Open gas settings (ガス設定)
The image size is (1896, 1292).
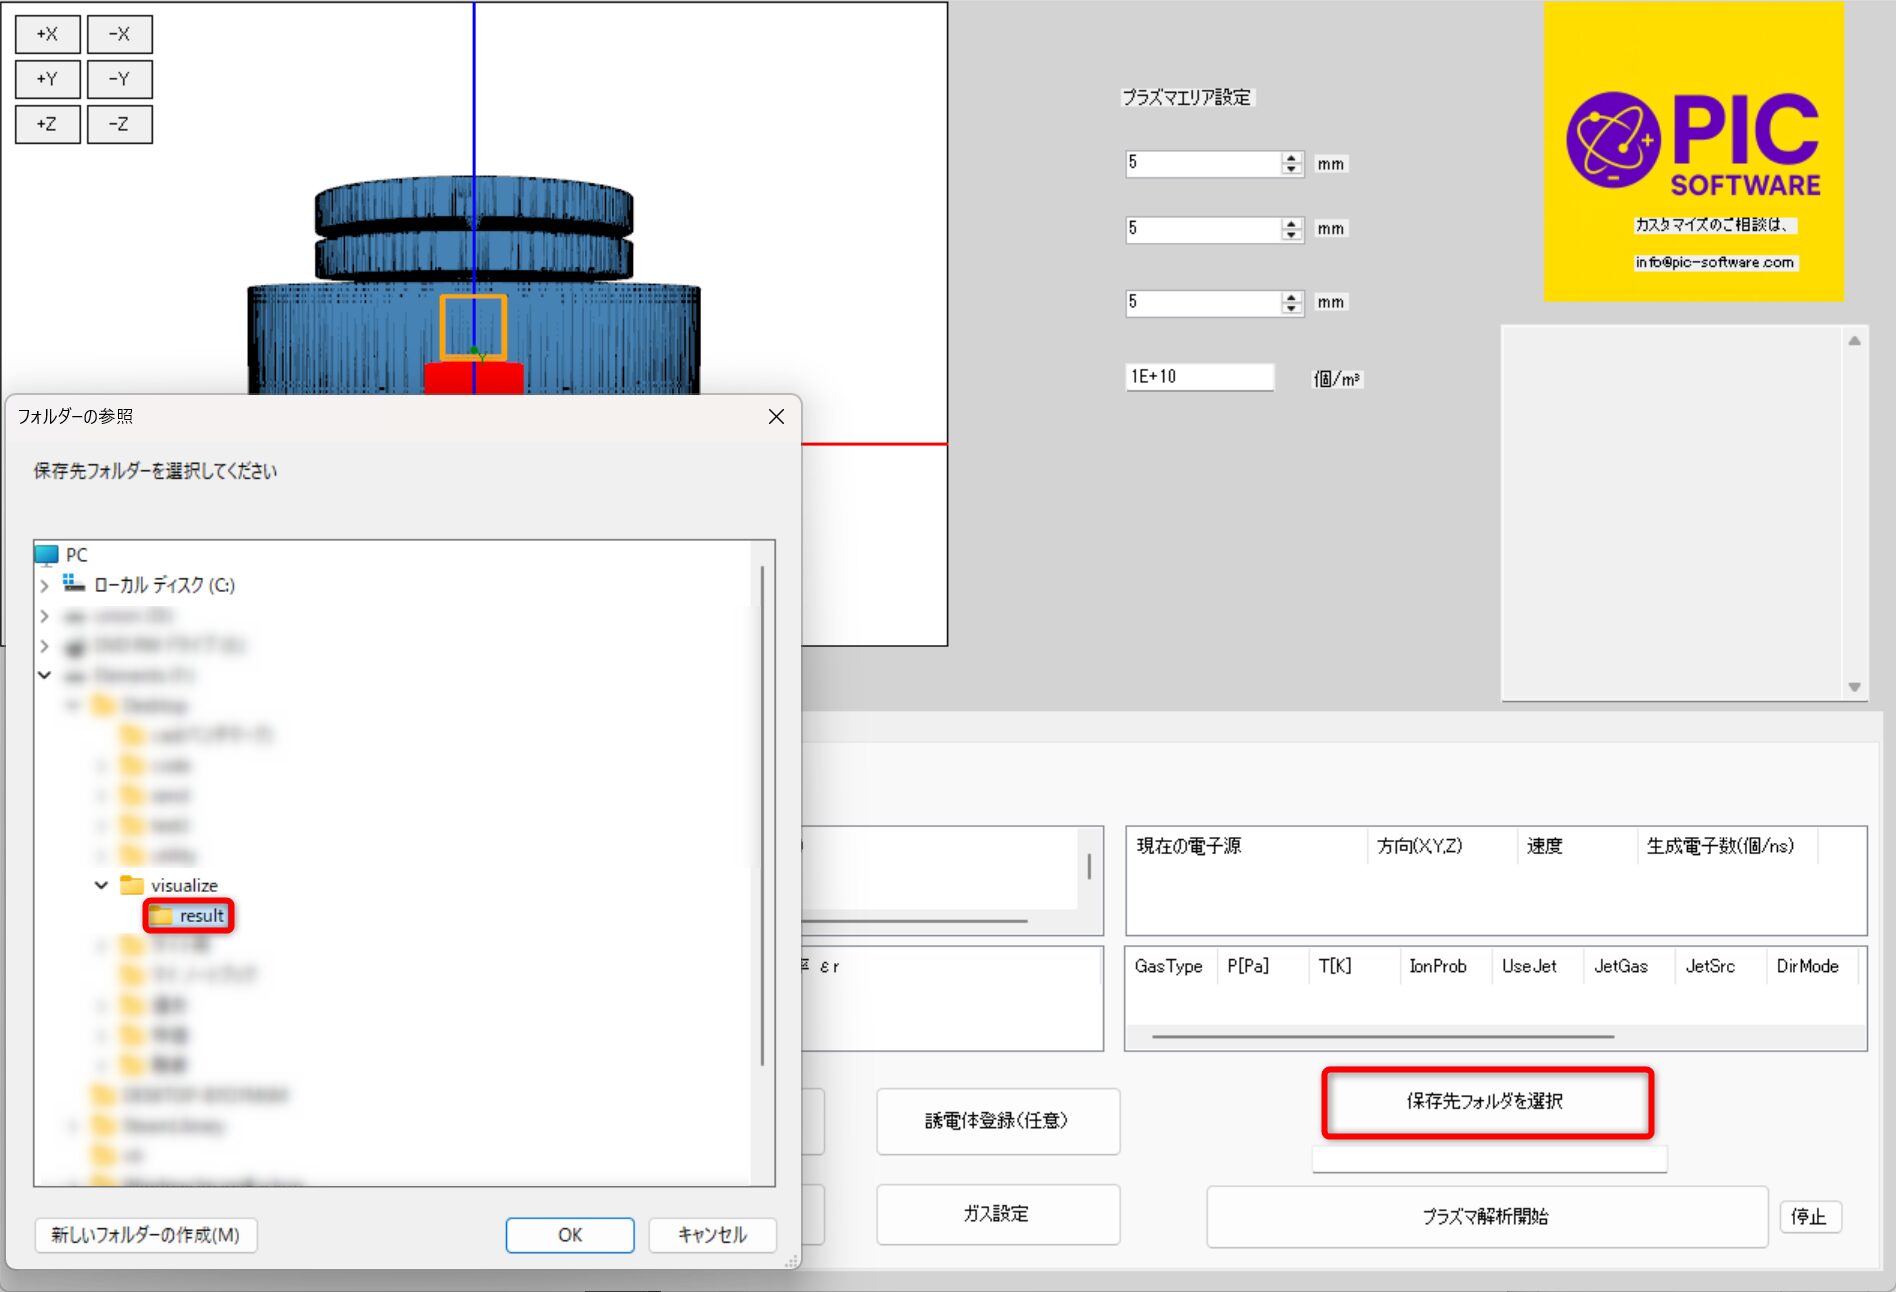click(997, 1214)
